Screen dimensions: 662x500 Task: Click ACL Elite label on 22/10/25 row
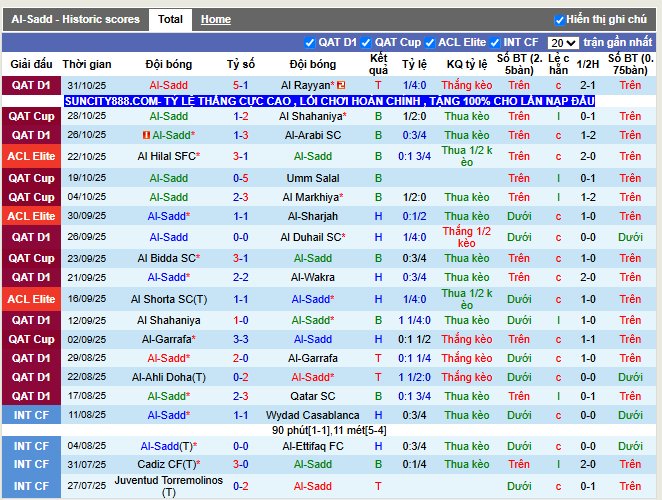click(x=31, y=156)
